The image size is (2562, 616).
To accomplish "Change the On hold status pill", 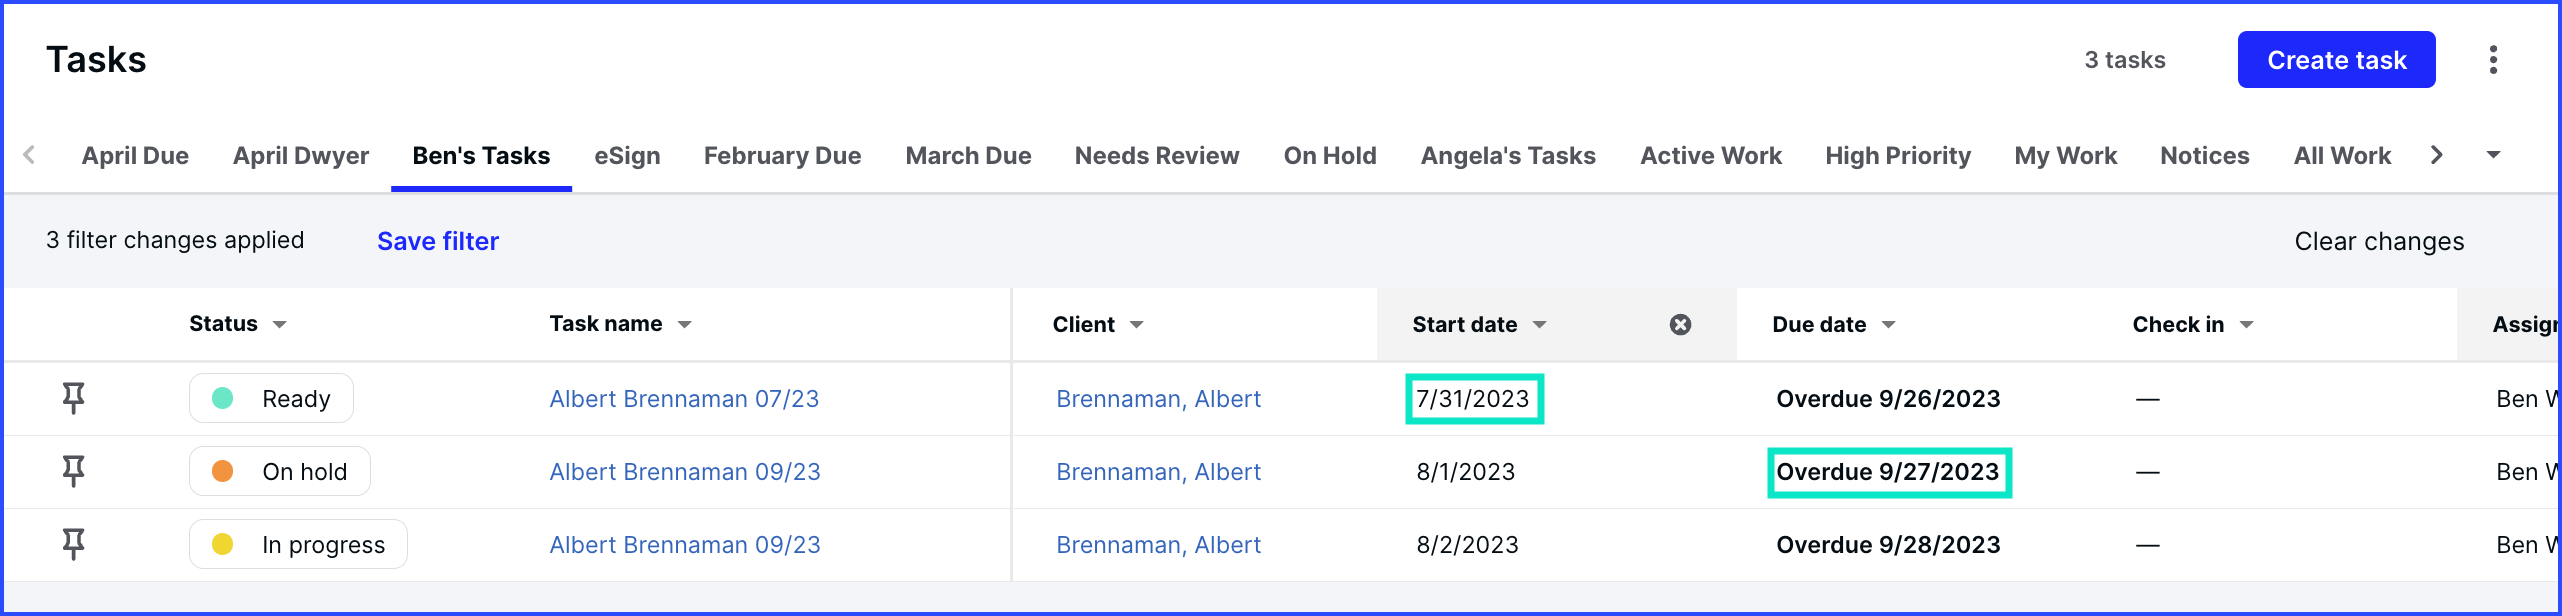I will (x=279, y=471).
